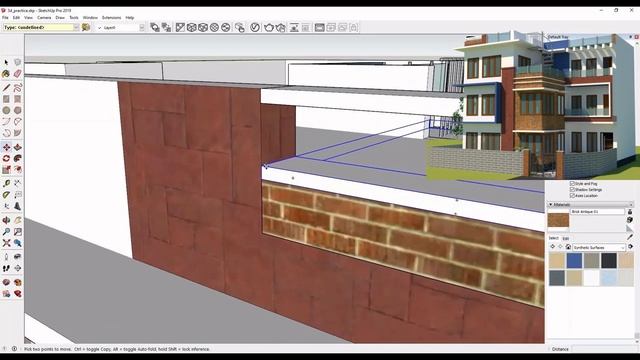Open the File menu
Screen dimensions: 640x360
(5, 18)
